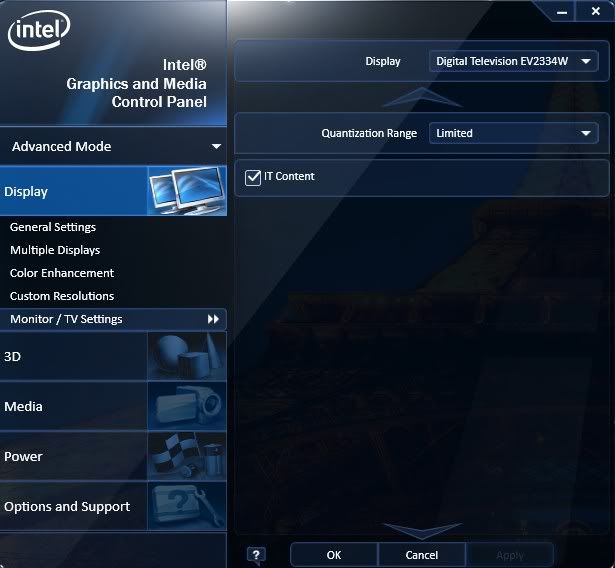Close the control panel window
The height and width of the screenshot is (568, 615).
click(x=595, y=11)
